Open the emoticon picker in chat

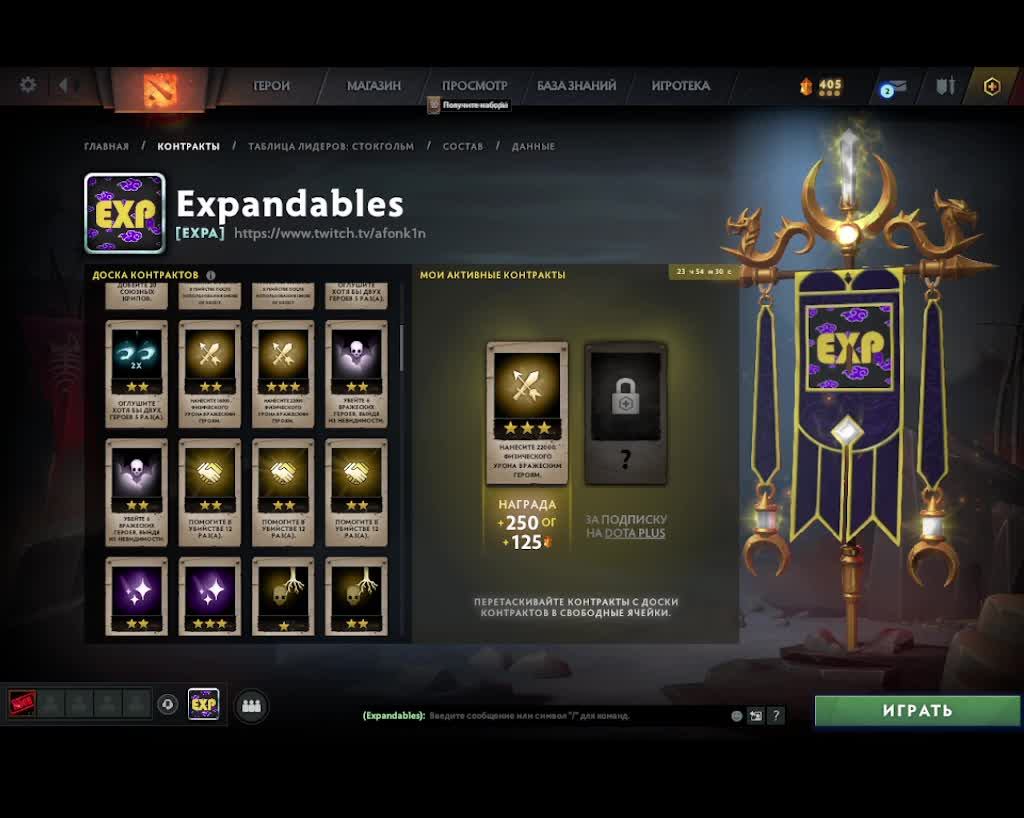(x=737, y=716)
